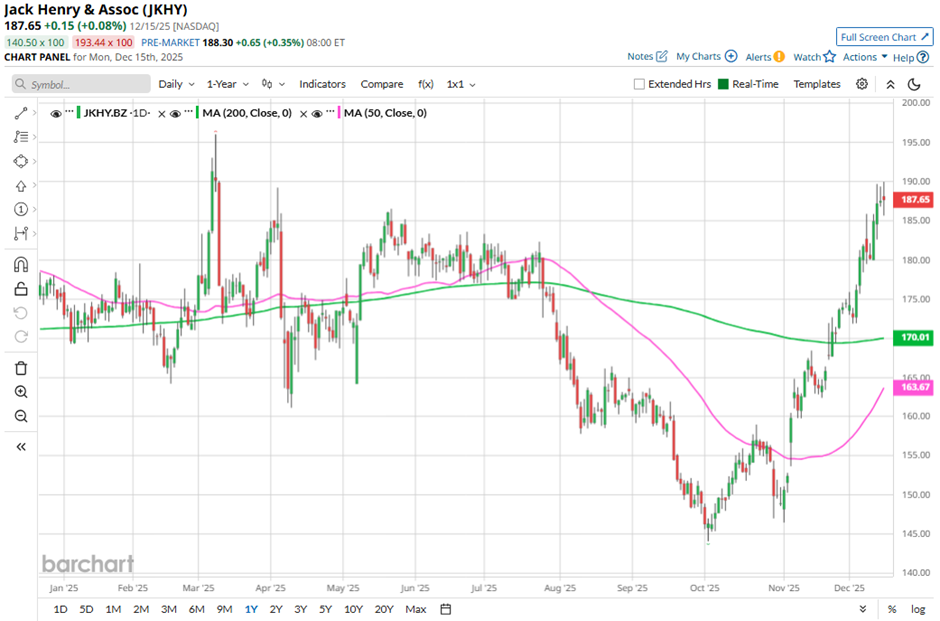This screenshot has width=940, height=621.
Task: Collapse the toolbar with double chevron up
Action: (890, 85)
